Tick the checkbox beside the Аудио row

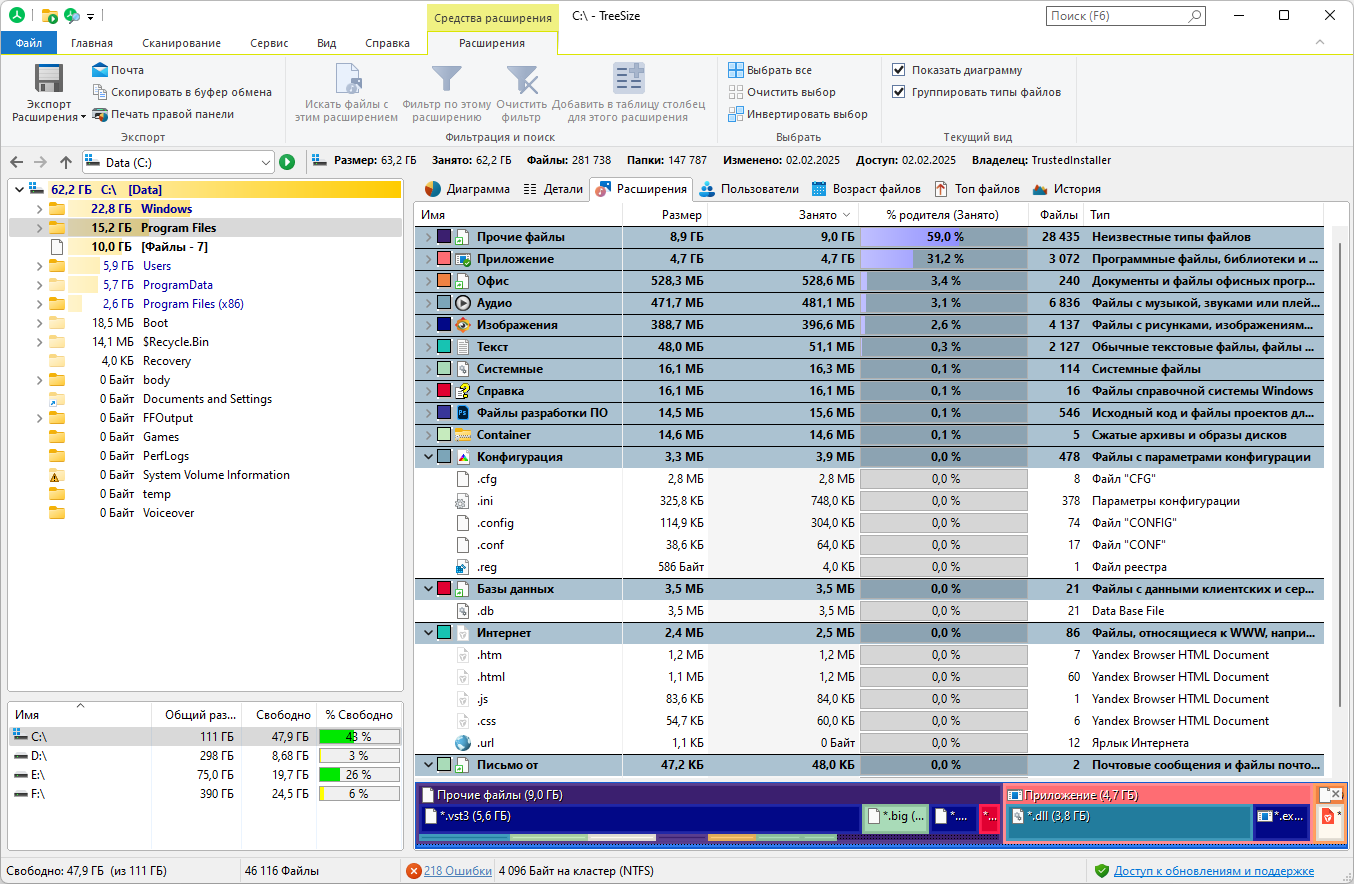pyautogui.click(x=444, y=303)
